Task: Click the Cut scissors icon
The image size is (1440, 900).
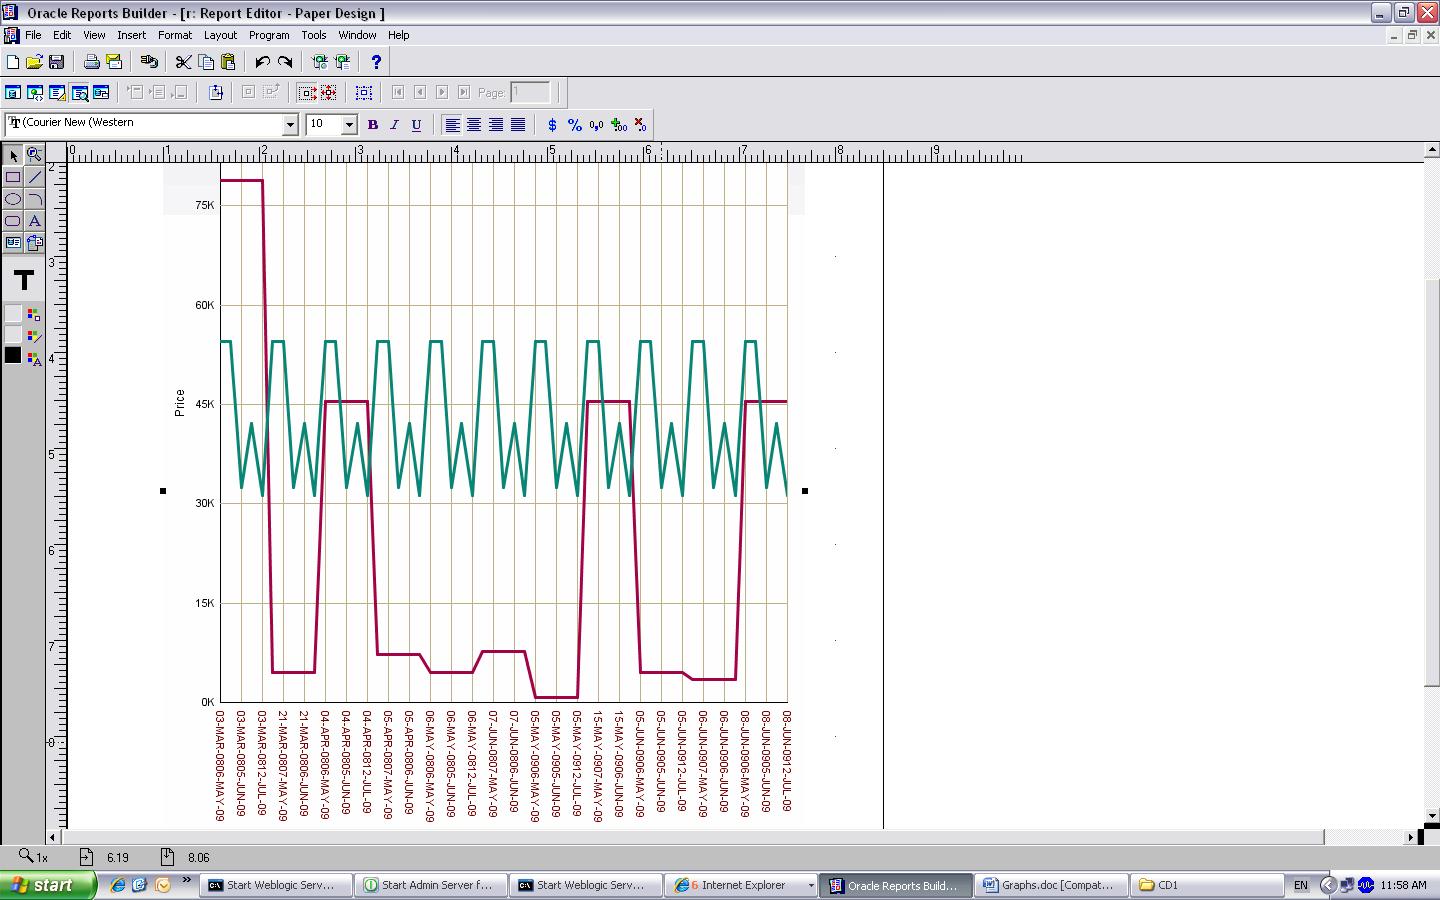Action: (x=183, y=62)
